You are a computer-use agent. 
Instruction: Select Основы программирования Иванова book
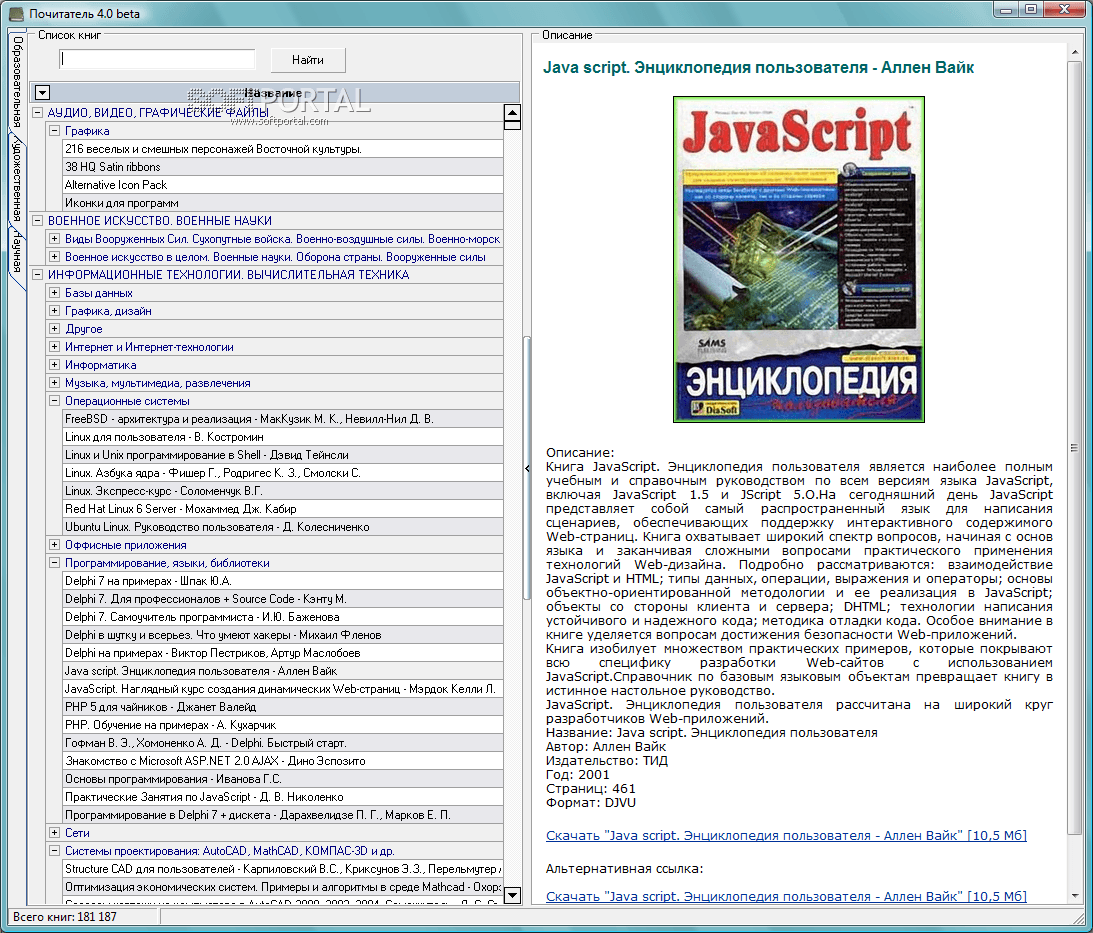click(x=283, y=779)
